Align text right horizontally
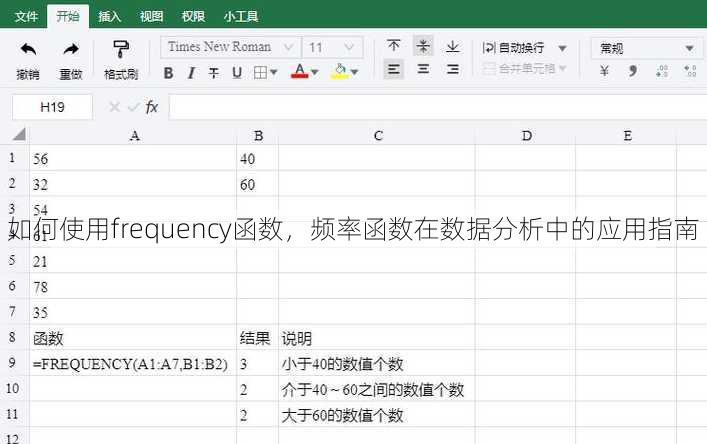 (453, 69)
